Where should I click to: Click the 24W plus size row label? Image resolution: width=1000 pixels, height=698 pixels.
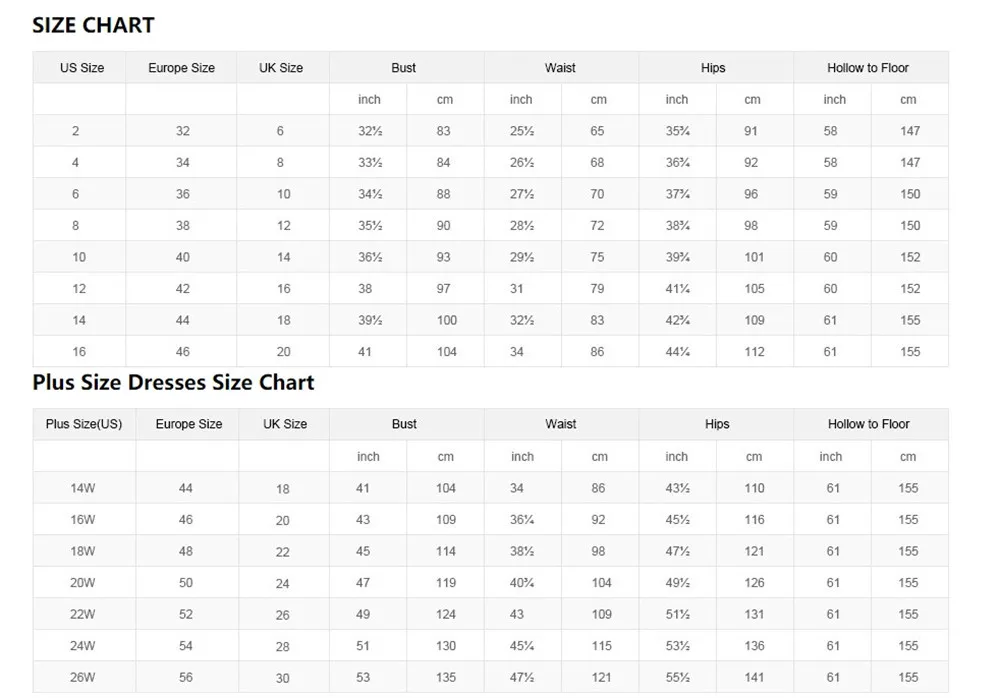[x=83, y=646]
